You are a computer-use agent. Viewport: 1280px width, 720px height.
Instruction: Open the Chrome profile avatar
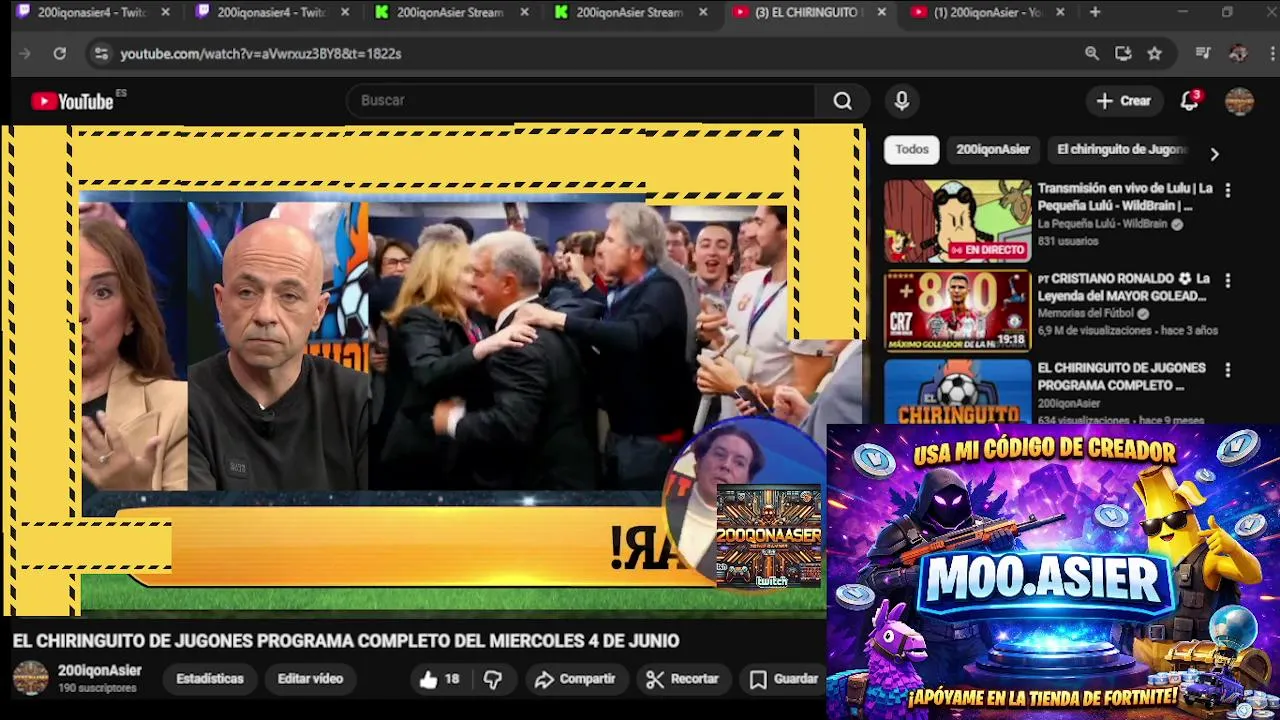pyautogui.click(x=1238, y=54)
